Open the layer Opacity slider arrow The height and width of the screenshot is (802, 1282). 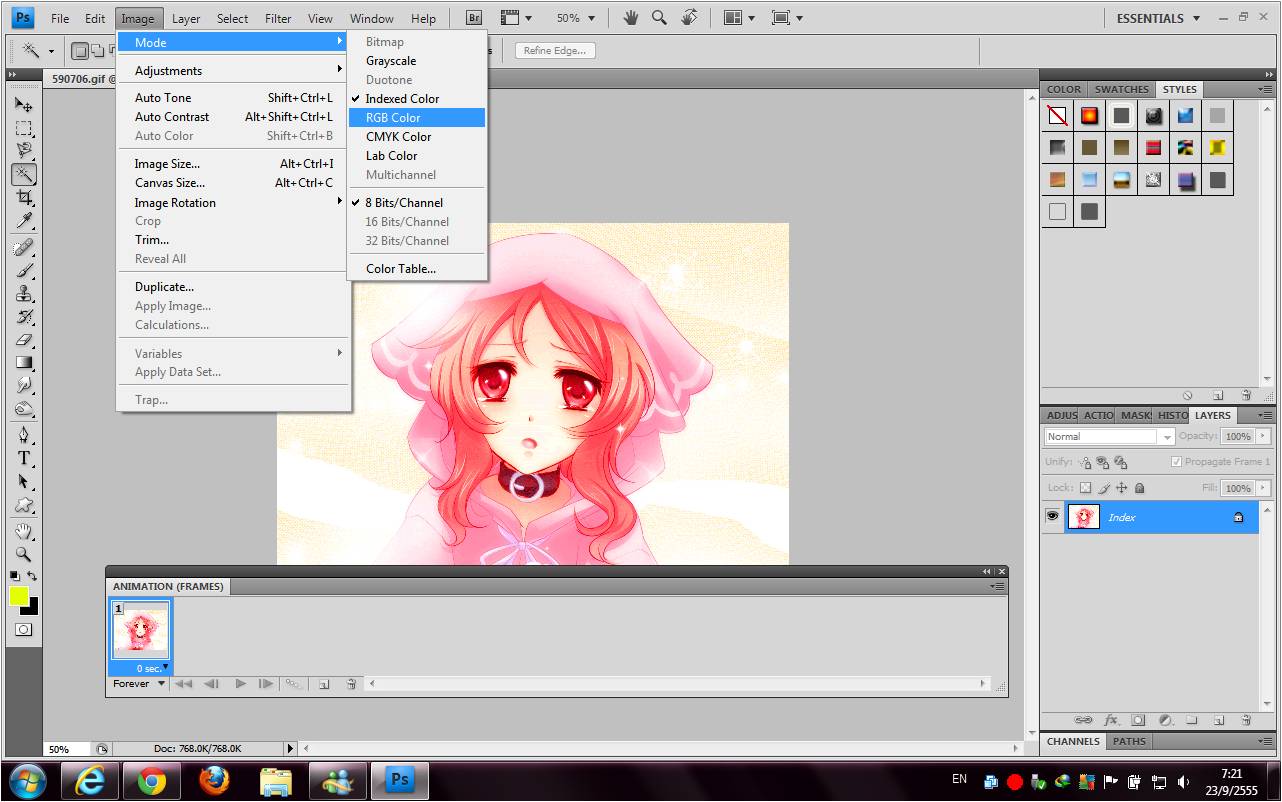(1263, 436)
